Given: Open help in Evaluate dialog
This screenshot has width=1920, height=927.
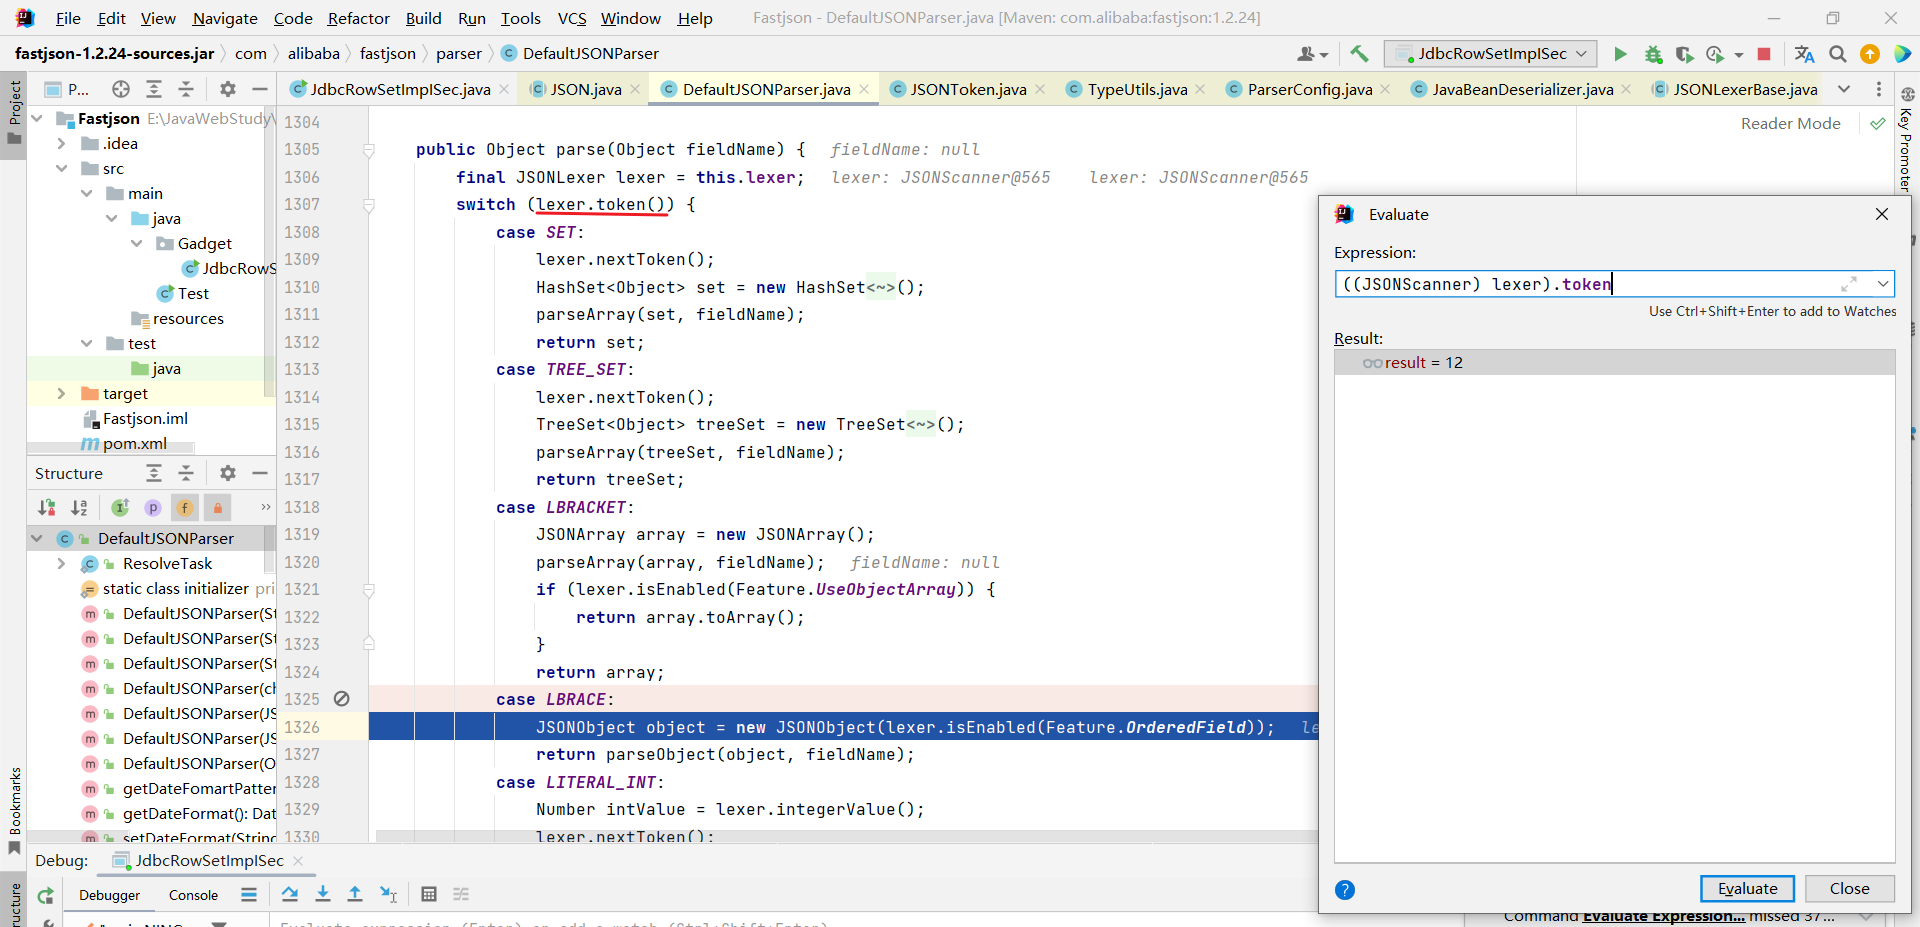Looking at the screenshot, I should [1345, 890].
